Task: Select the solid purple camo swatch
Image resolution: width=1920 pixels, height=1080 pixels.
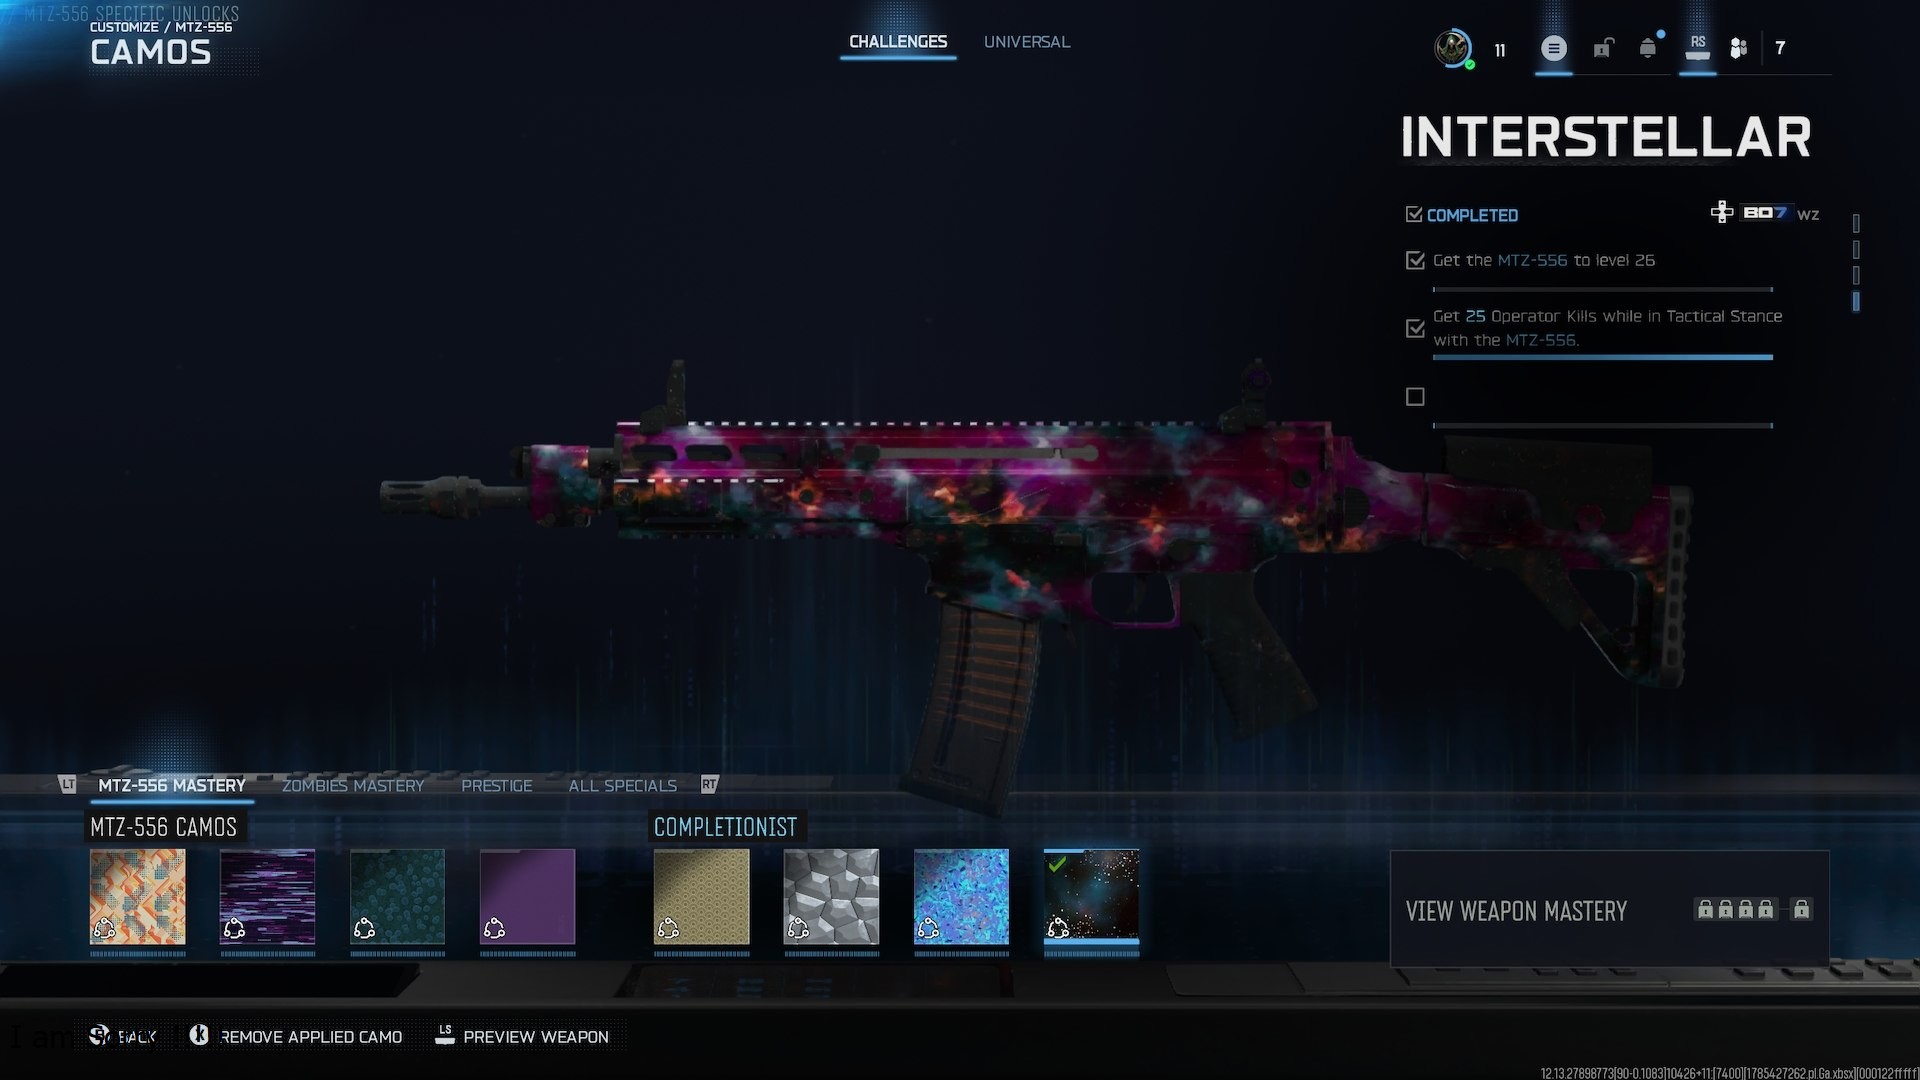Action: point(528,897)
